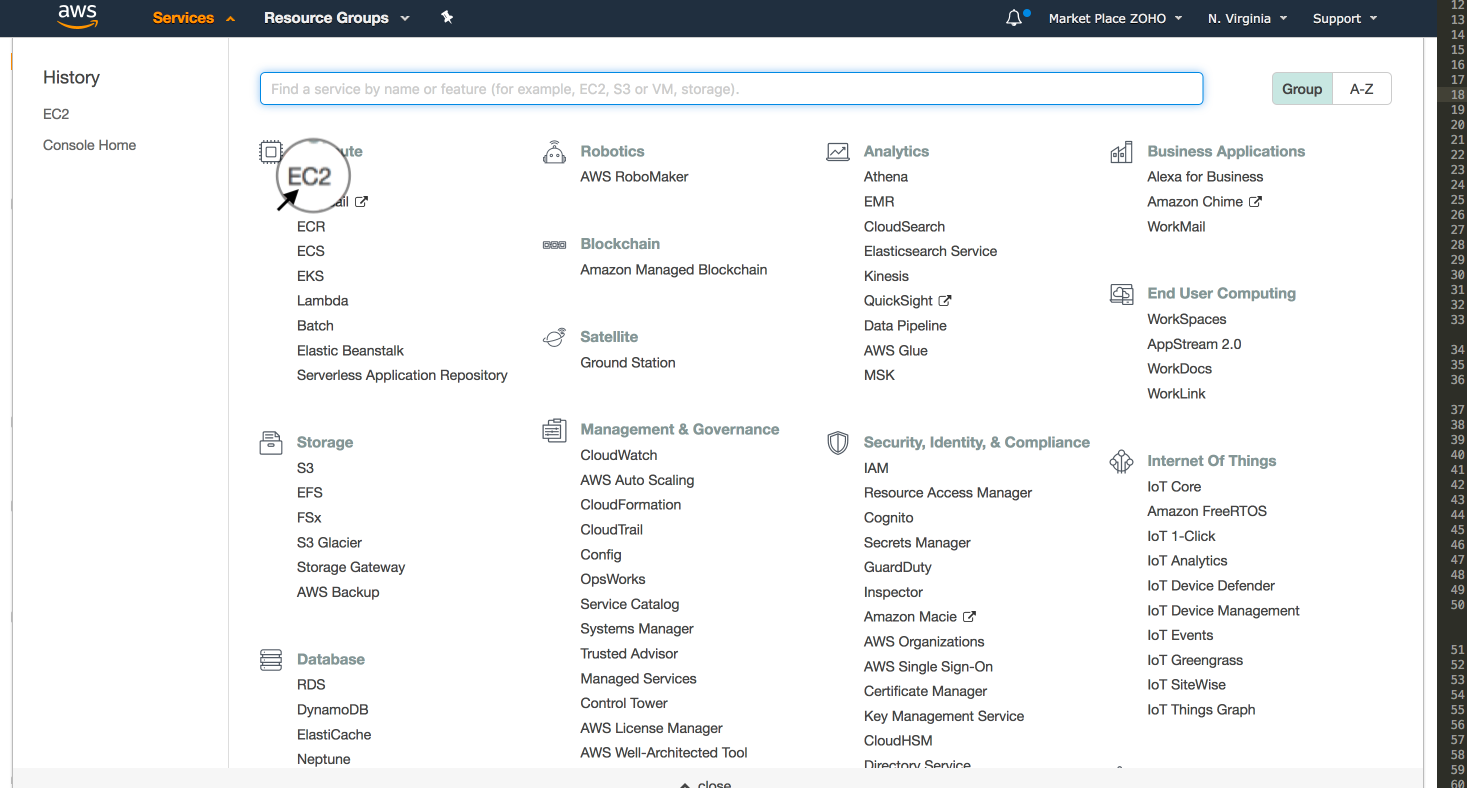Open S3 Glacier
Image resolution: width=1467 pixels, height=788 pixels.
(329, 543)
